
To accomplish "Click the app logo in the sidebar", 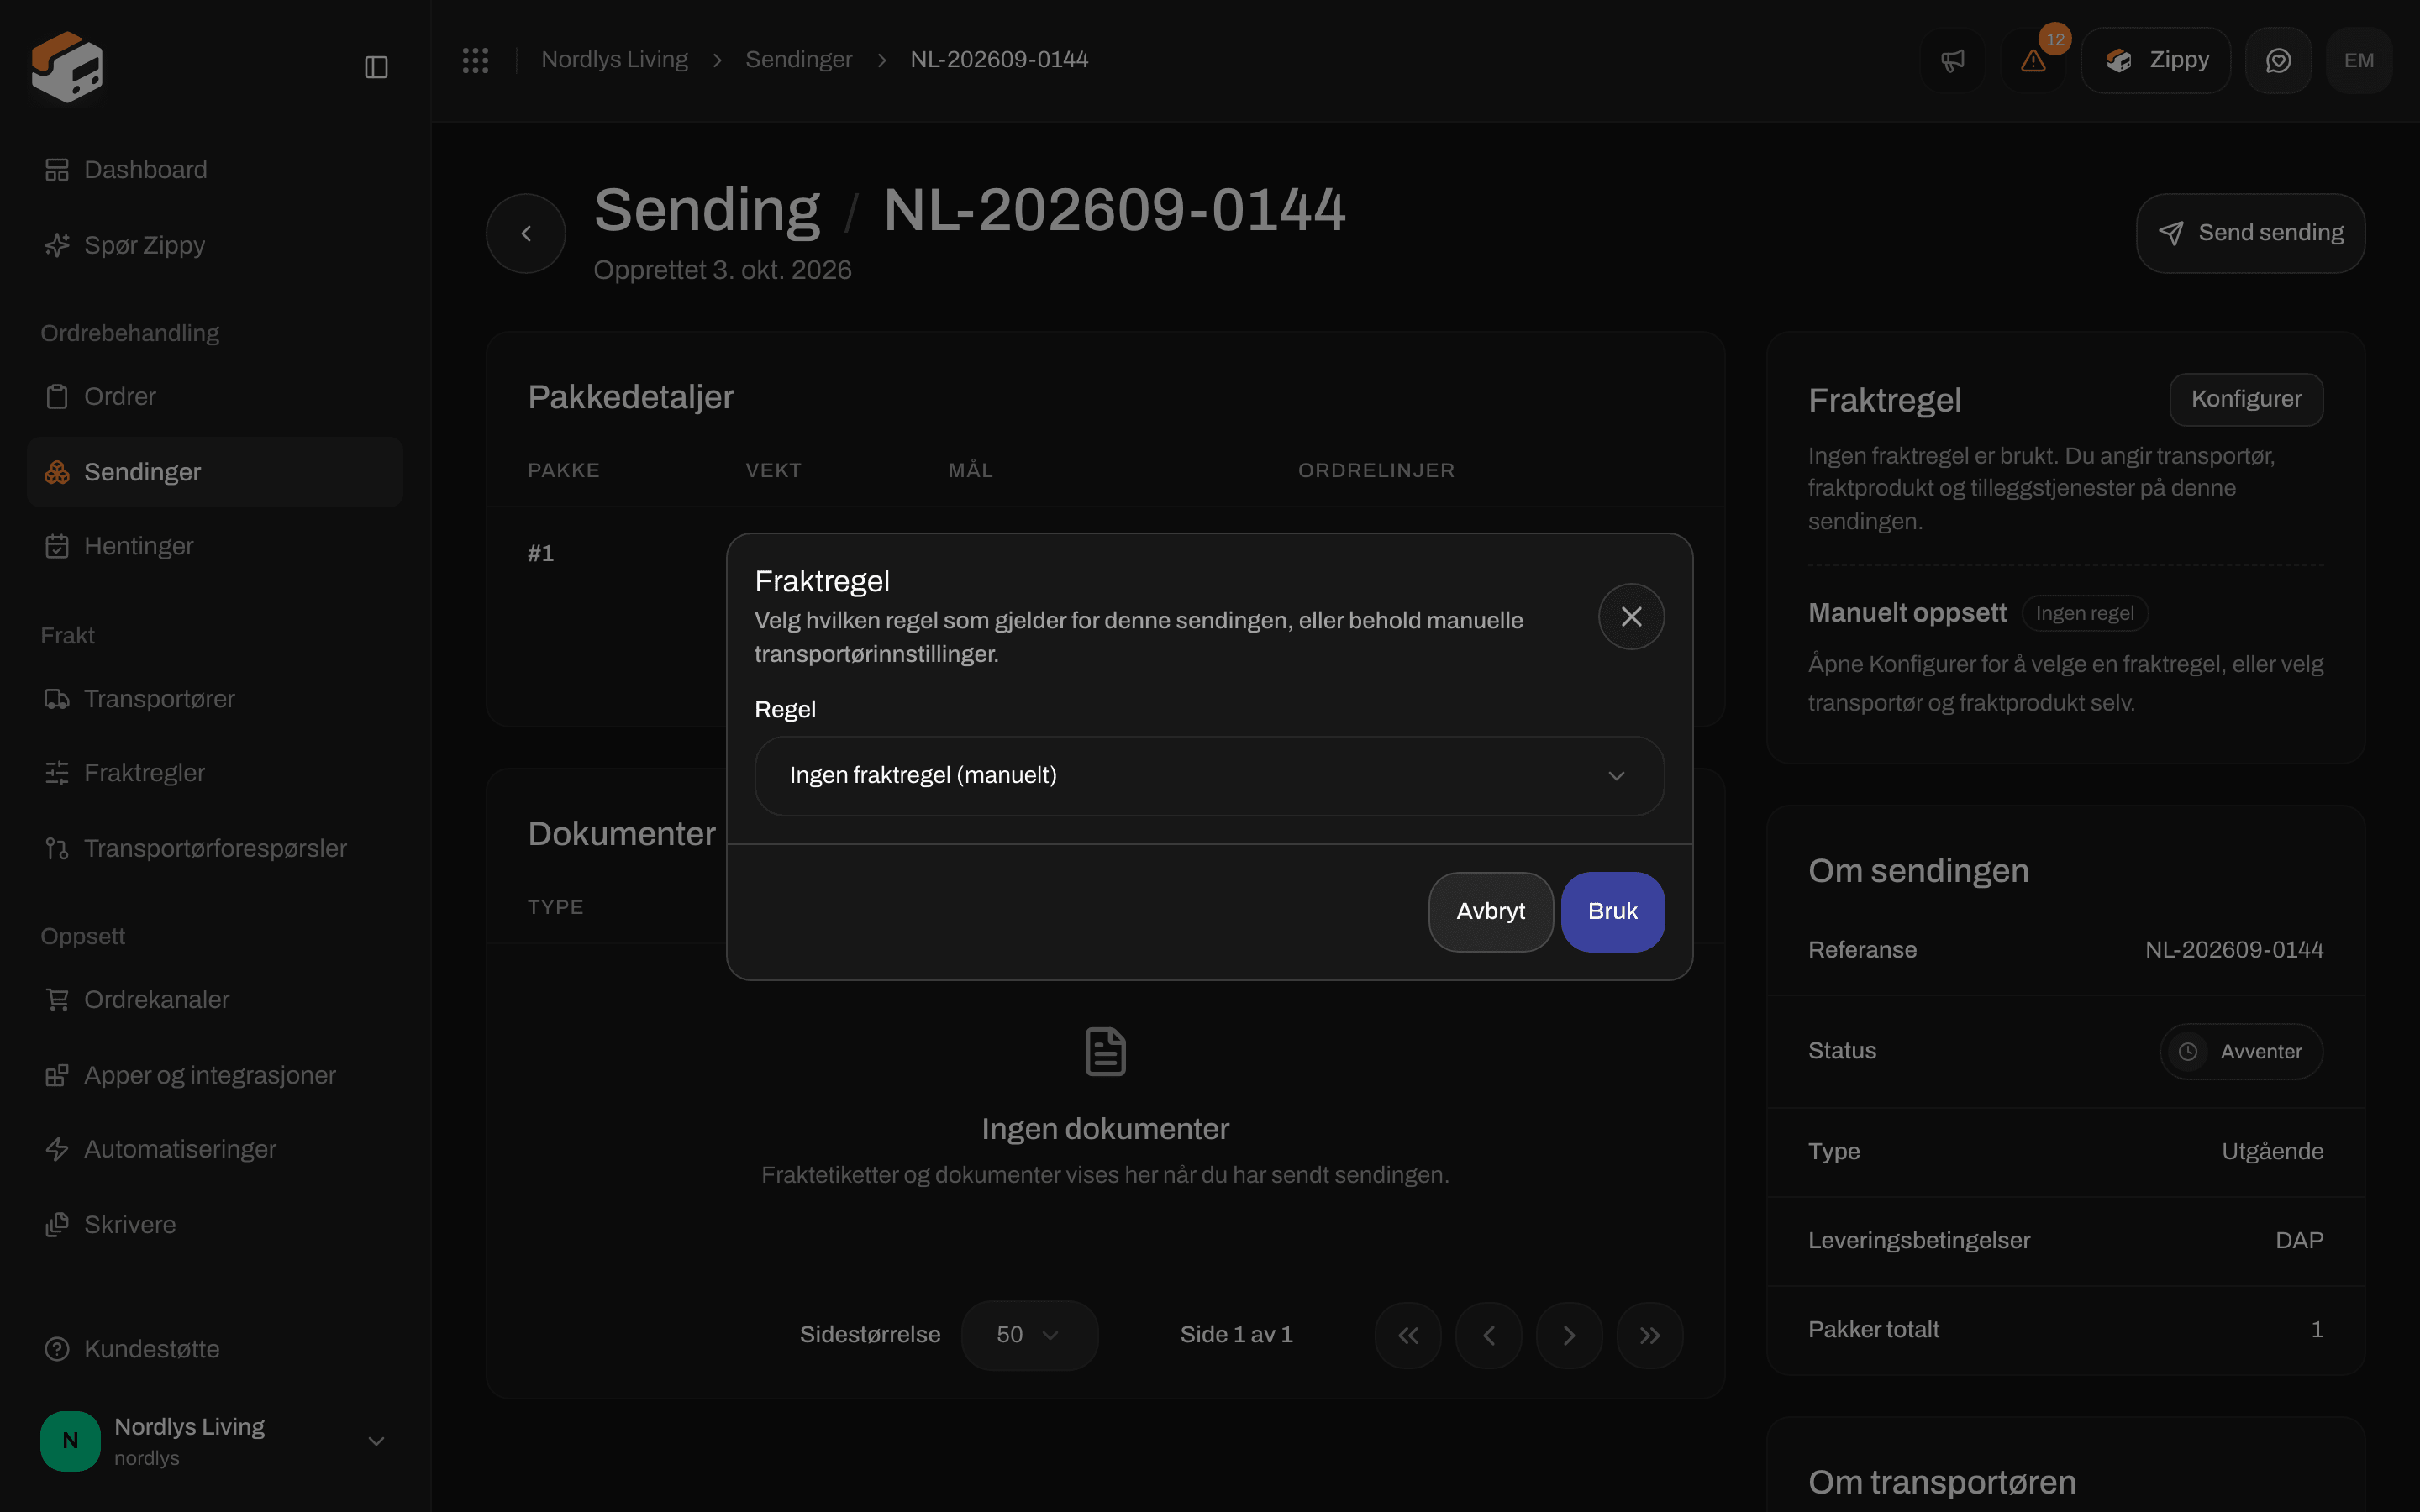I will pyautogui.click(x=67, y=66).
